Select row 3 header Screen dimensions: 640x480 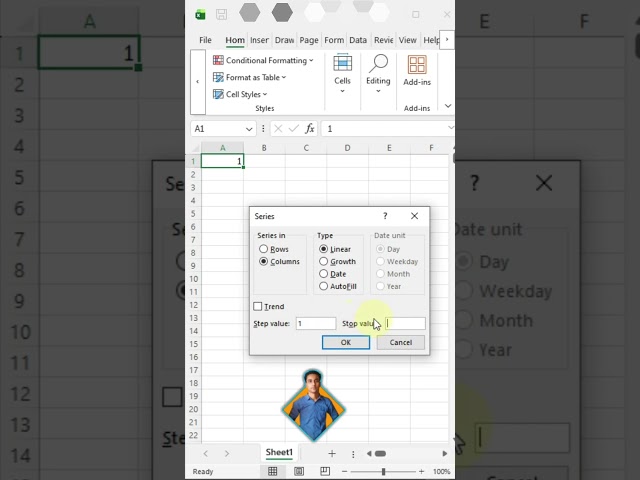[193, 187]
